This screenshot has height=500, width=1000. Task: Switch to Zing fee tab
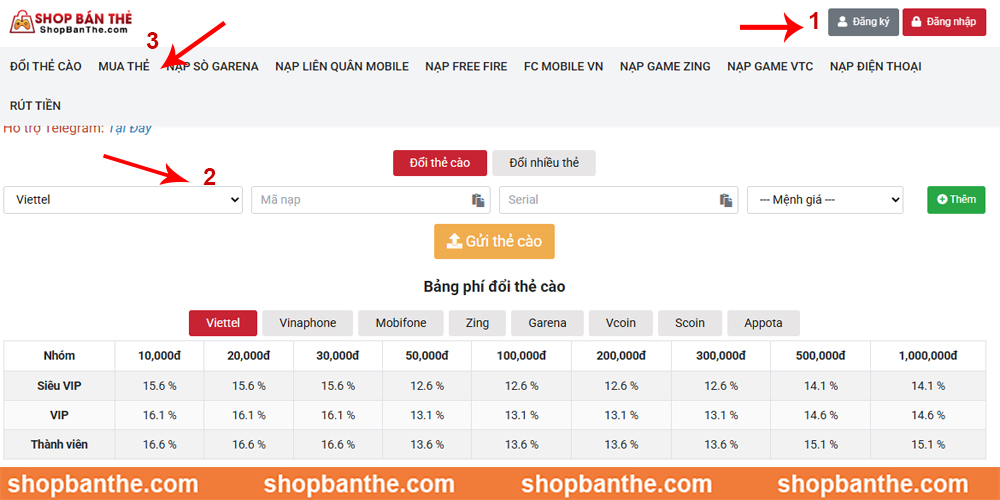(478, 323)
